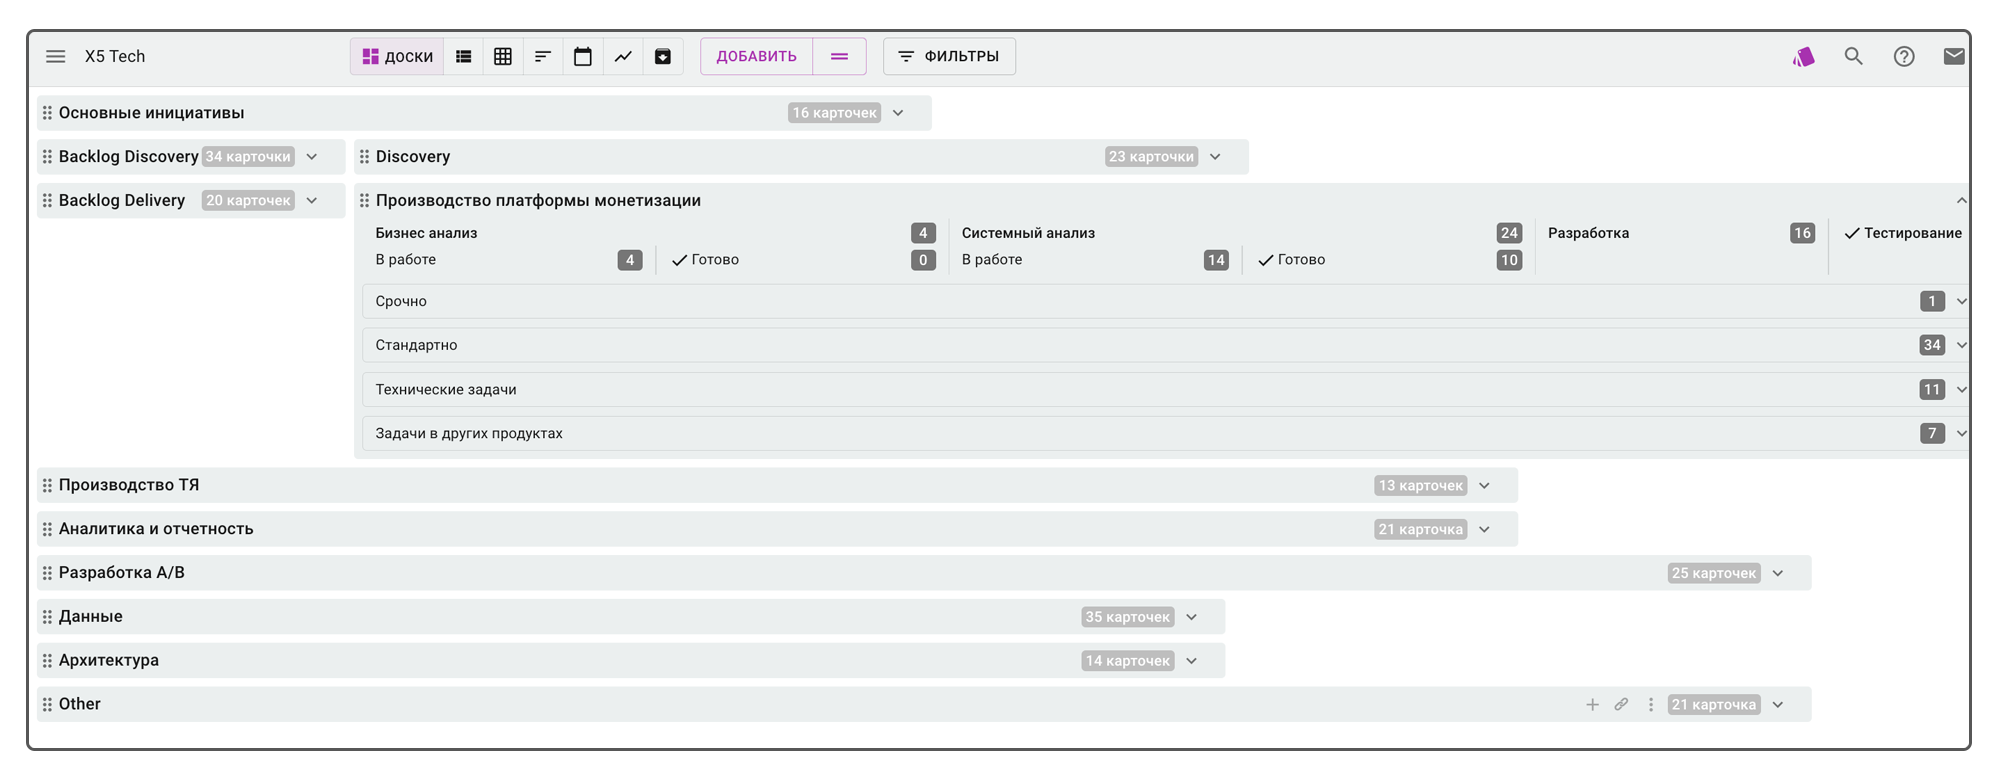Click the ДОБАВИТЬ button
Image resolution: width=2000 pixels, height=781 pixels.
tap(756, 57)
